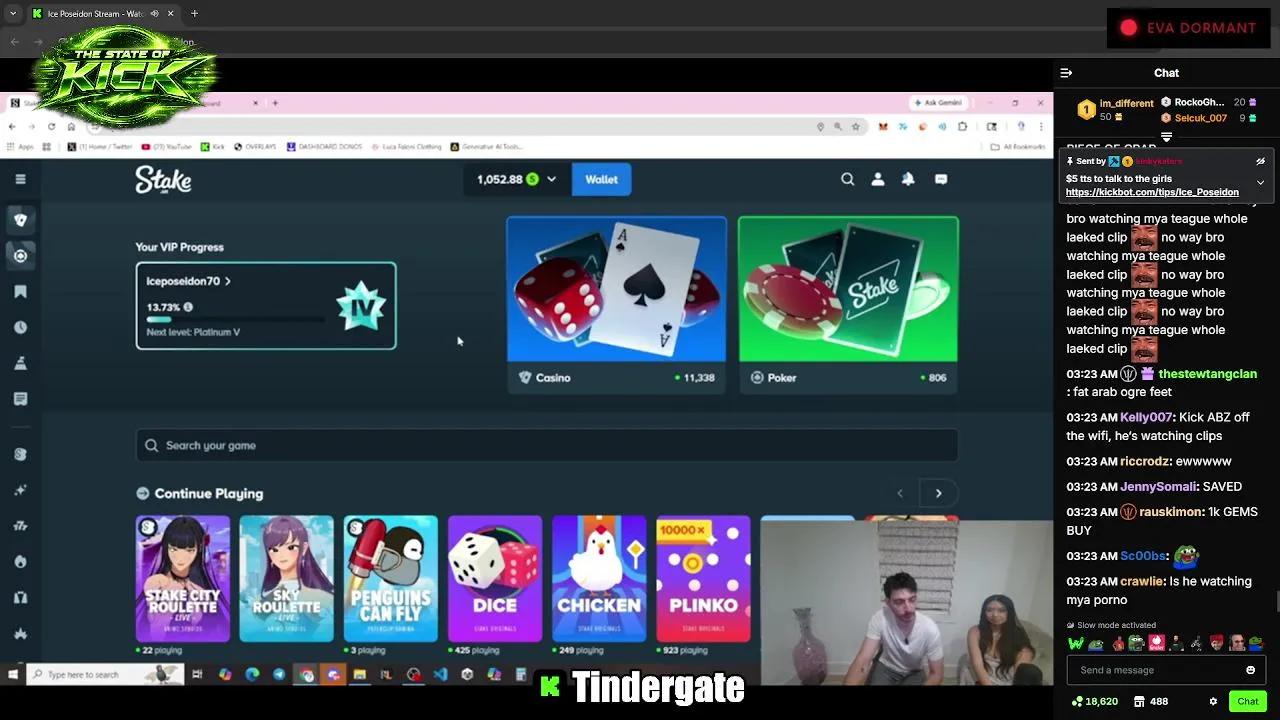The image size is (1280, 720).
Task: Select the Ice Poseidon Stream tab
Action: (102, 14)
